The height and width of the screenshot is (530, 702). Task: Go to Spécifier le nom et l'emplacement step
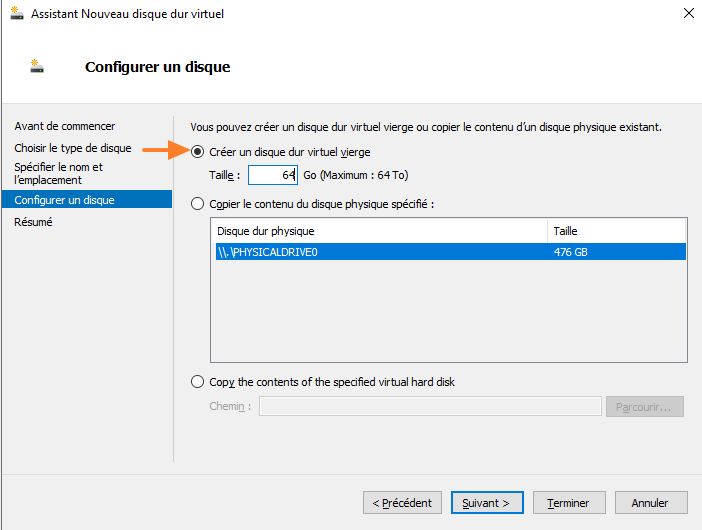59,173
